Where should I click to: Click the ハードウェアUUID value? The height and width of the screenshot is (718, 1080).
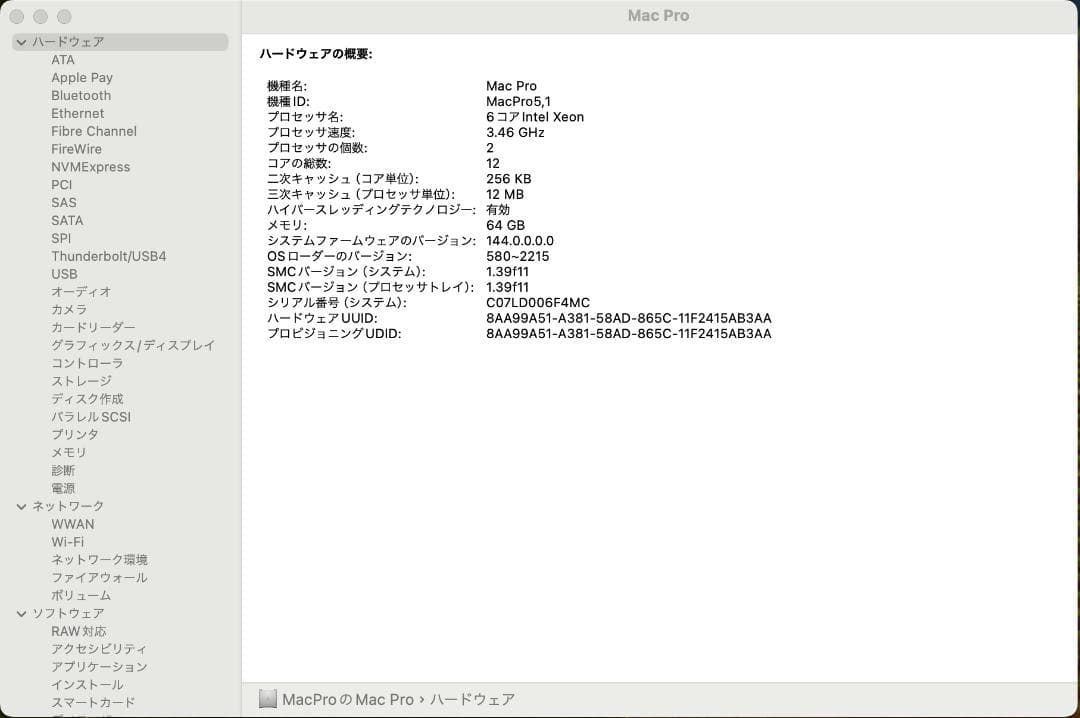[x=629, y=318]
